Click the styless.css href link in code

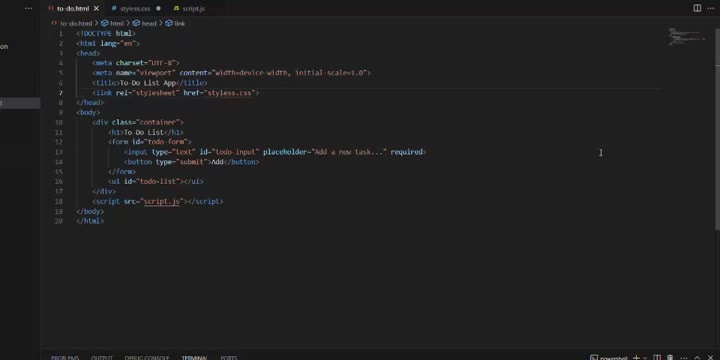(230, 93)
